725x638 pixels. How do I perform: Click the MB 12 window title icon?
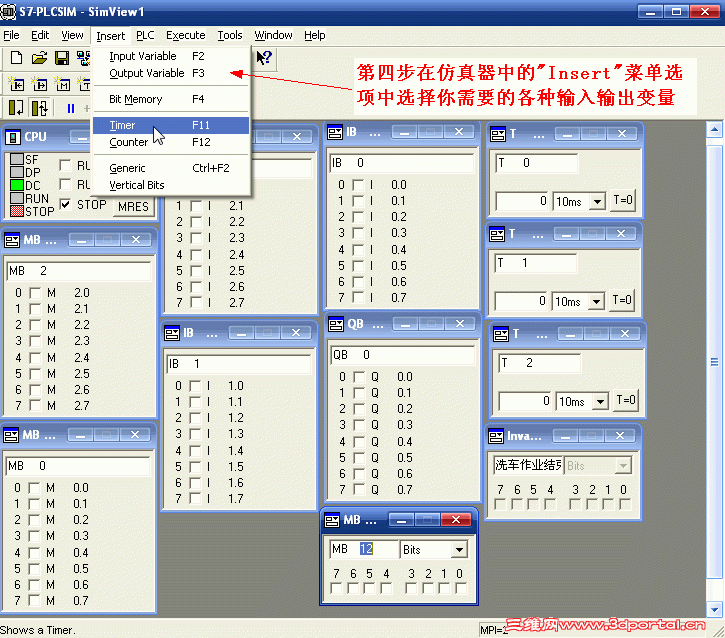pos(332,520)
